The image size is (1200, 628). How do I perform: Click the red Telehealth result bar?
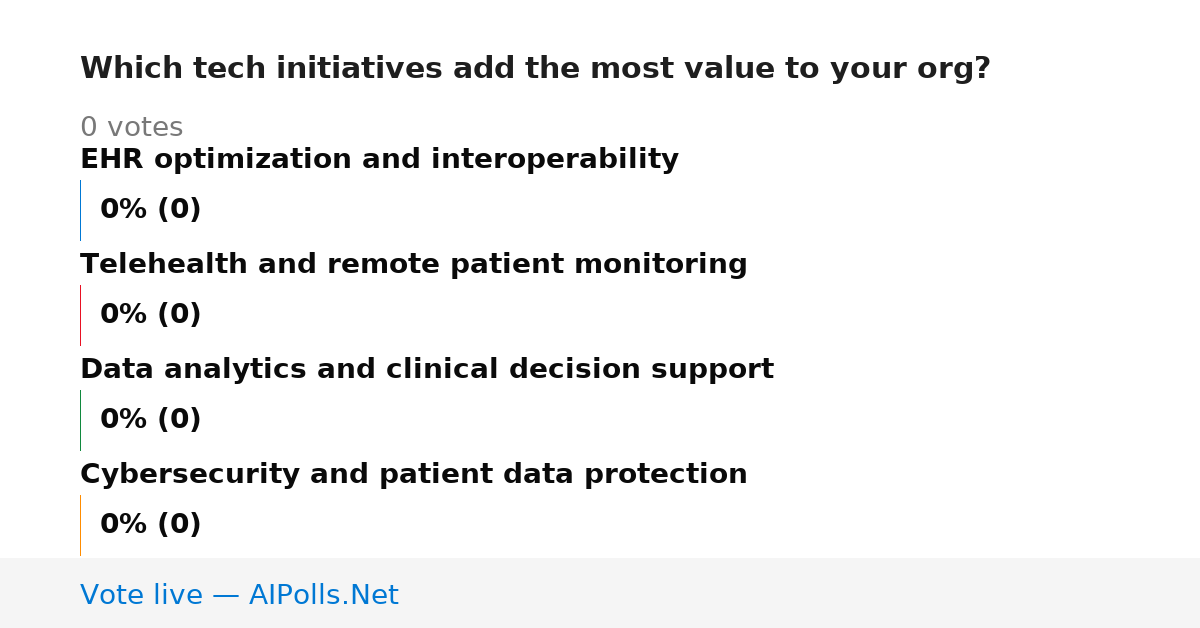[x=80, y=315]
